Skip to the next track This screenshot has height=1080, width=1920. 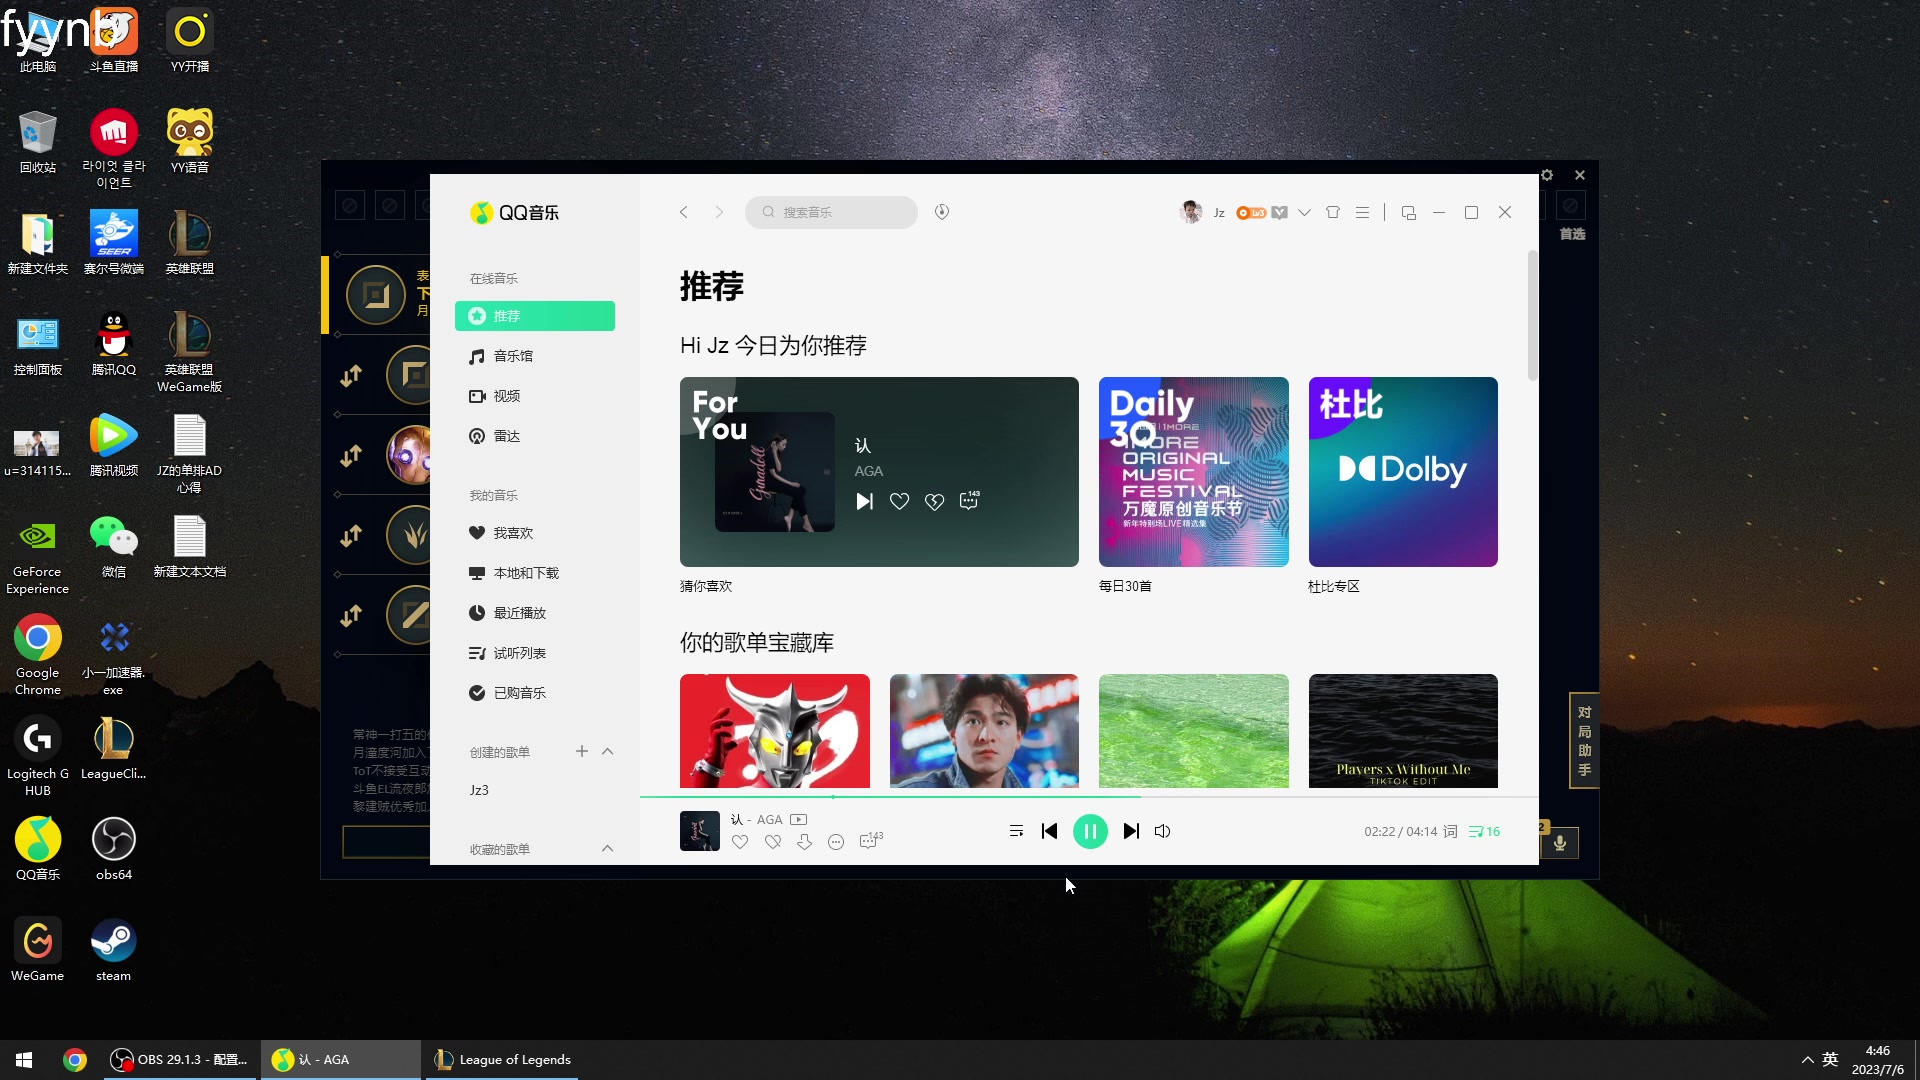1131,831
